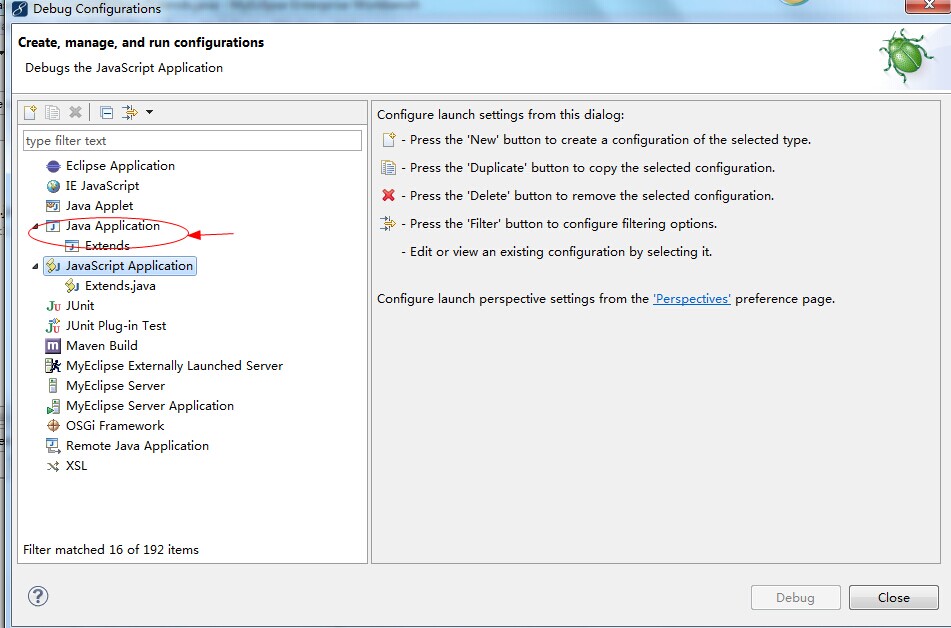Focus the 'type filter text' field
The width and height of the screenshot is (951, 628).
[192, 141]
